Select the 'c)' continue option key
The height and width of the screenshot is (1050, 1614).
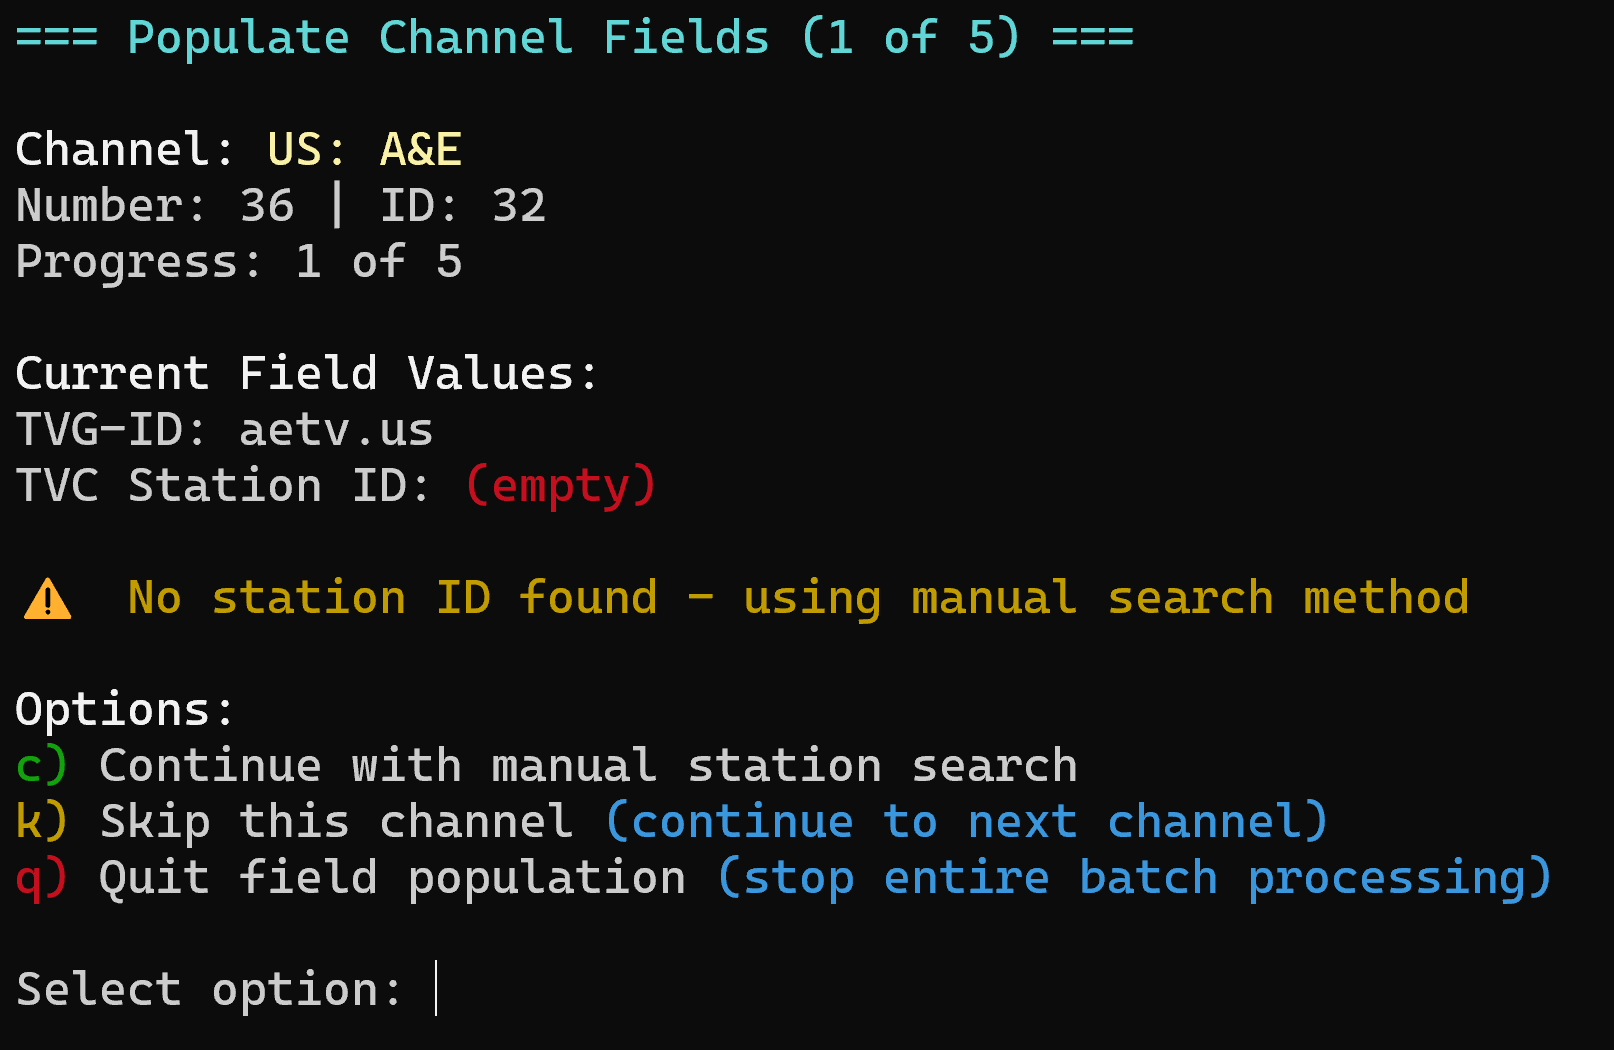[x=41, y=766]
